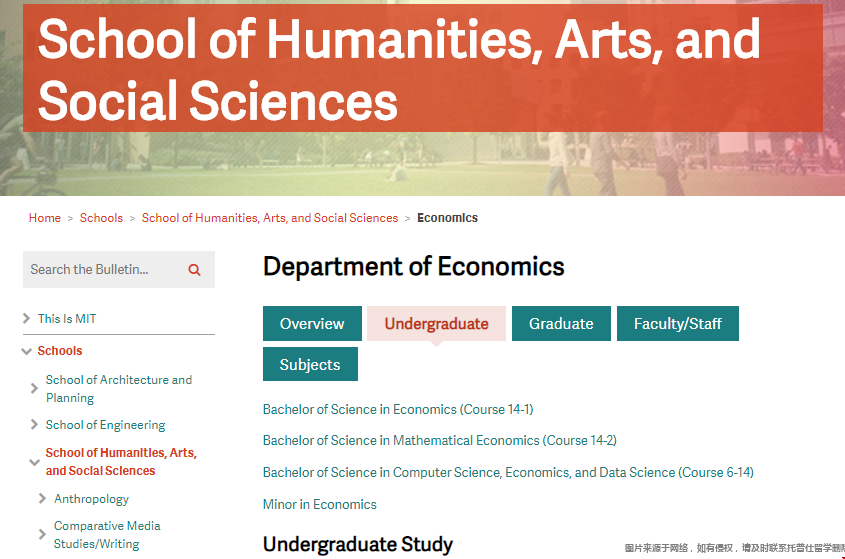Navigate to Schools breadcrumb link
Viewport: 845px width, 559px height.
(101, 218)
